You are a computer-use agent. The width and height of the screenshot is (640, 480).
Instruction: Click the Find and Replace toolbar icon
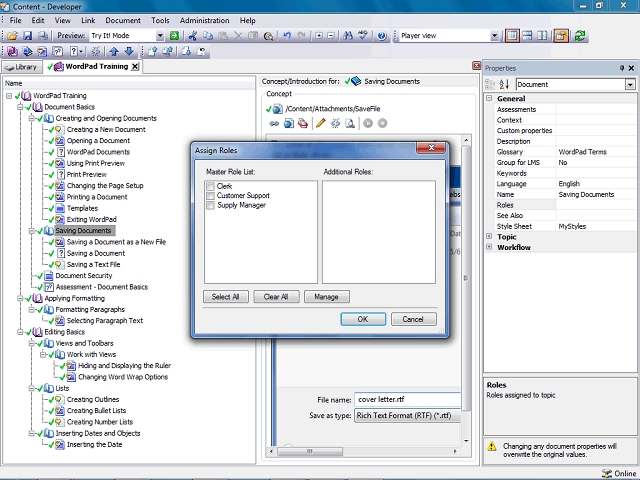268,36
